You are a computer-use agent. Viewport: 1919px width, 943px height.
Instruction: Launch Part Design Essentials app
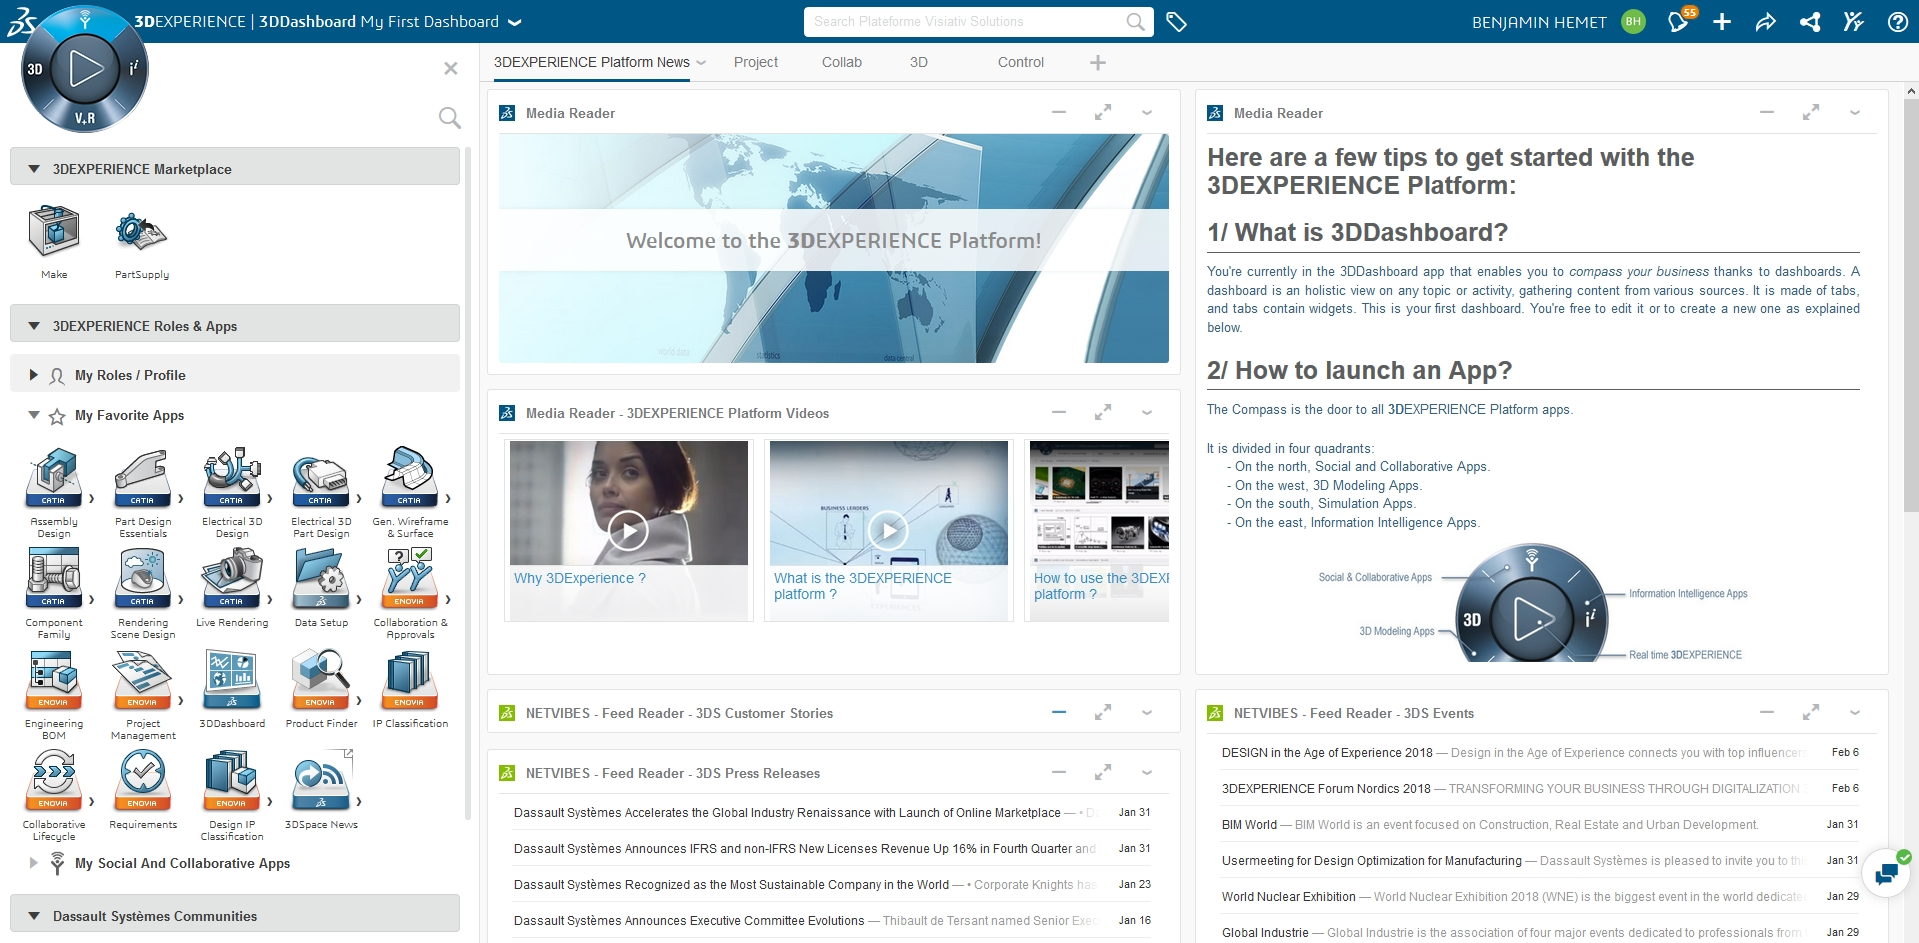pyautogui.click(x=142, y=478)
